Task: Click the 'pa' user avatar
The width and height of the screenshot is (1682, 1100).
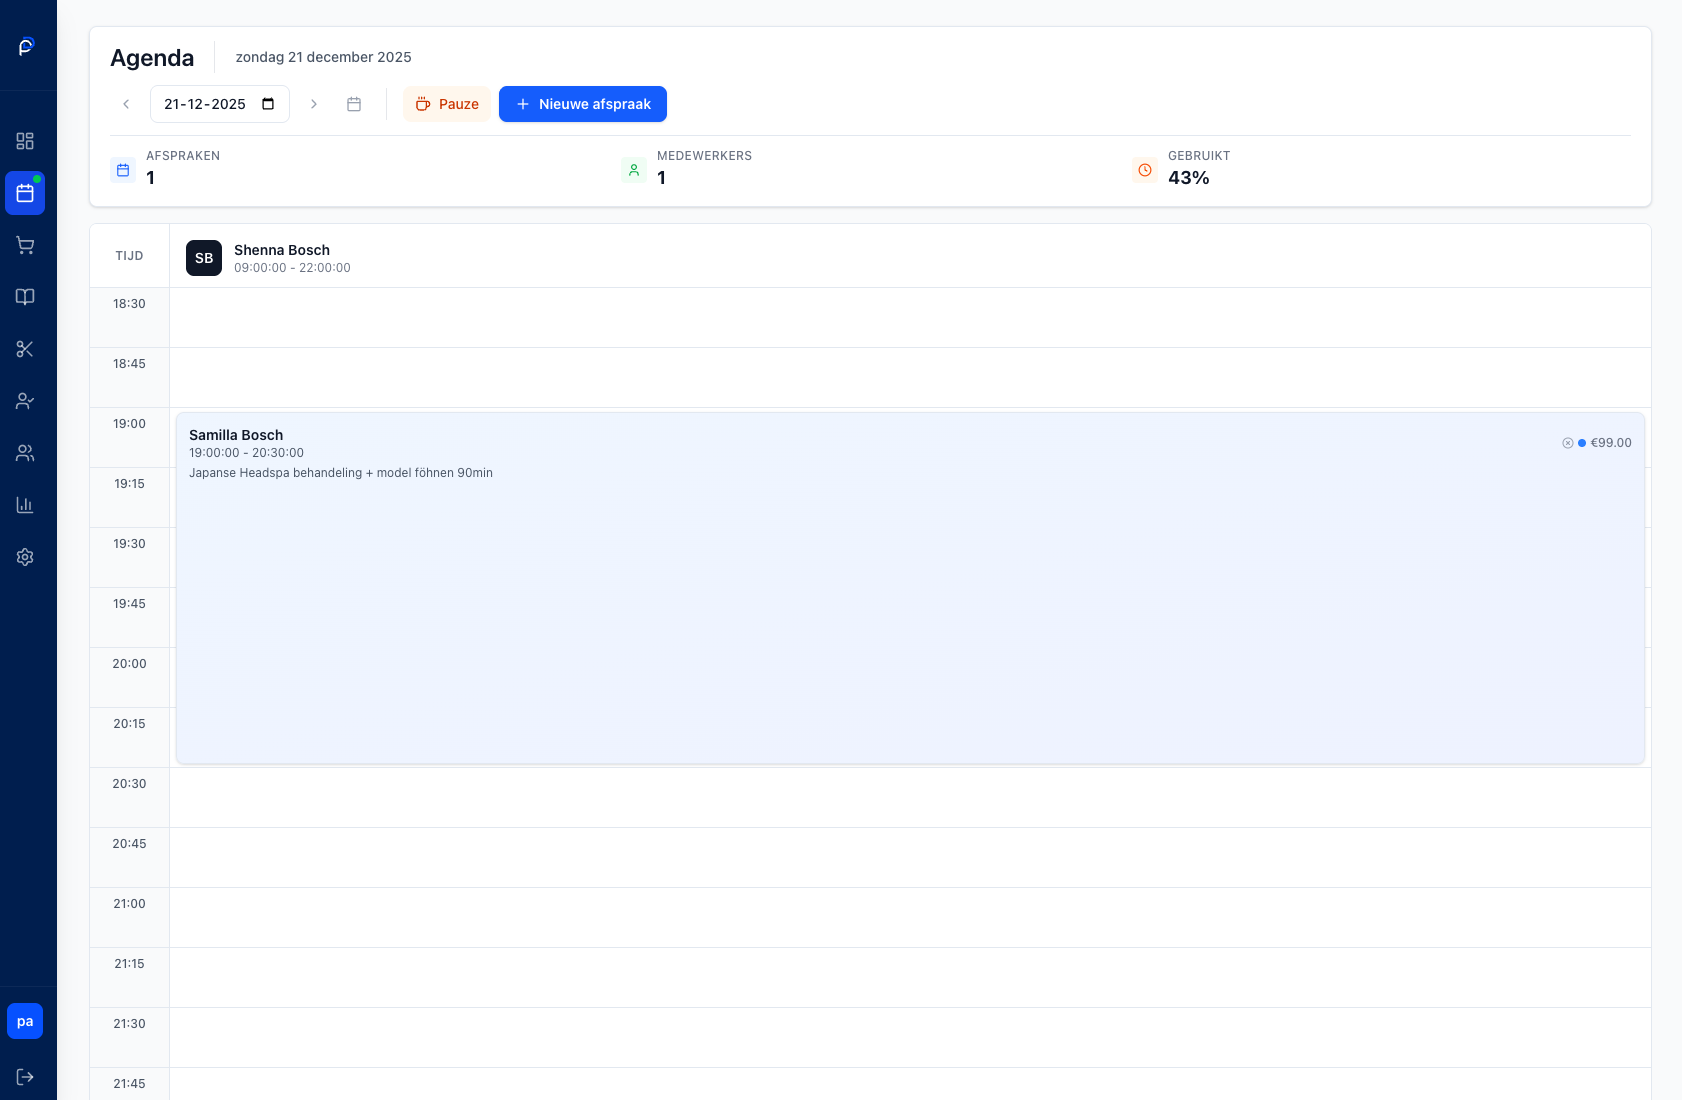Action: click(25, 1021)
